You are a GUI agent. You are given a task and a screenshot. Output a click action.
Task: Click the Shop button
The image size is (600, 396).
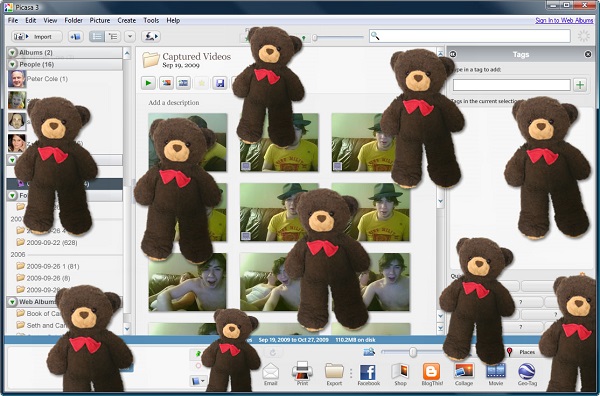[400, 374]
